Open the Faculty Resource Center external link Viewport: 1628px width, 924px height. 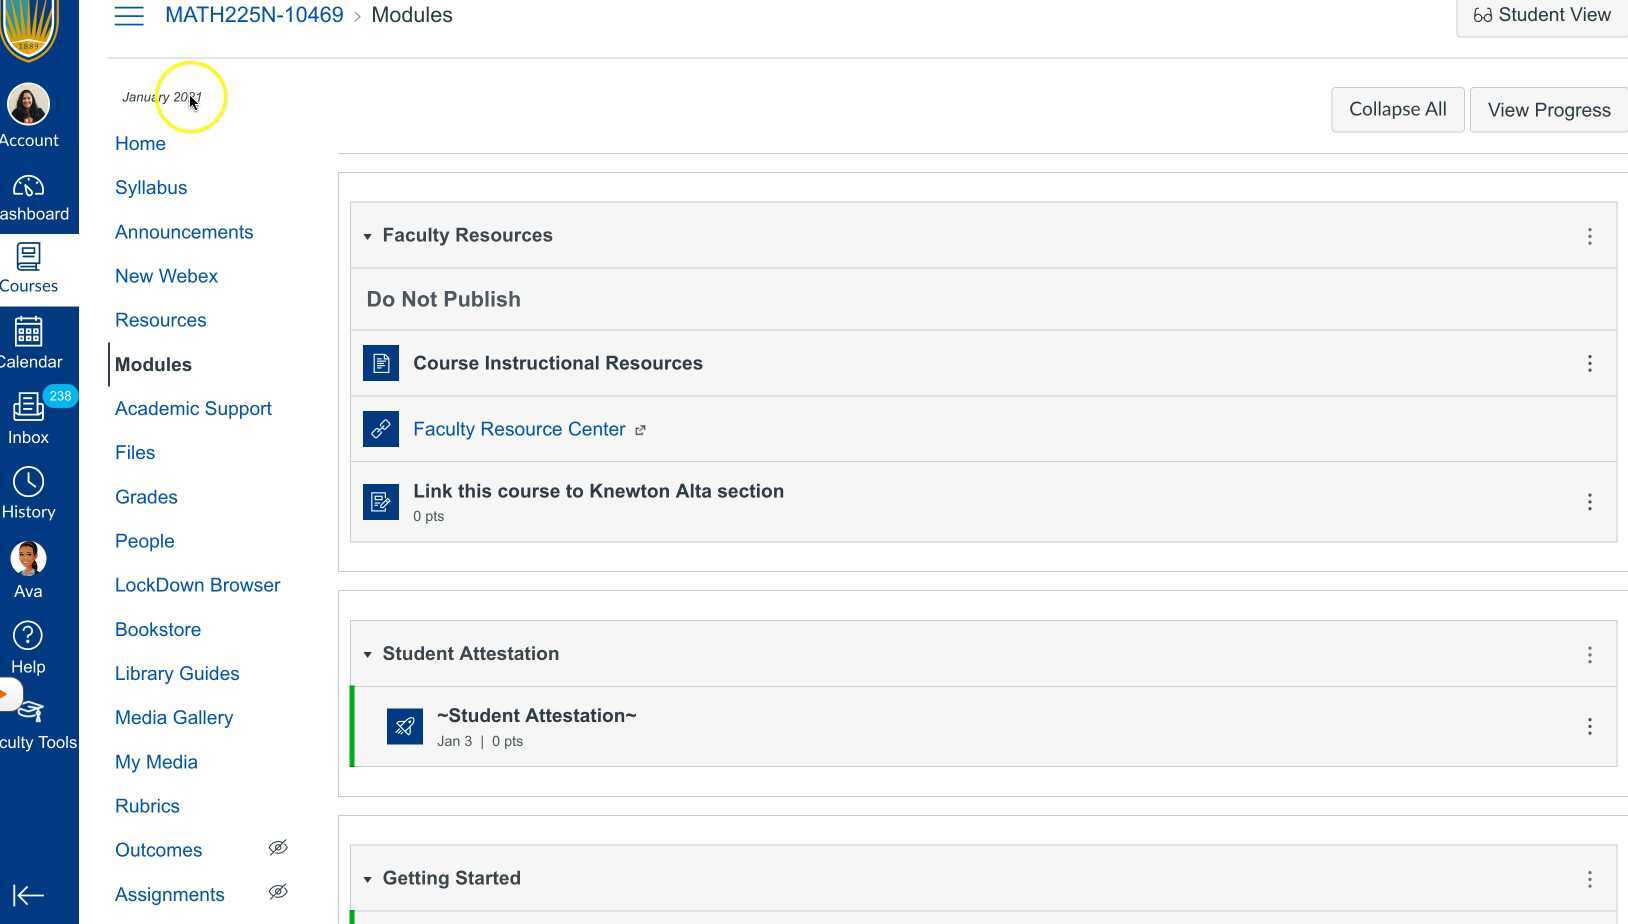tap(519, 430)
